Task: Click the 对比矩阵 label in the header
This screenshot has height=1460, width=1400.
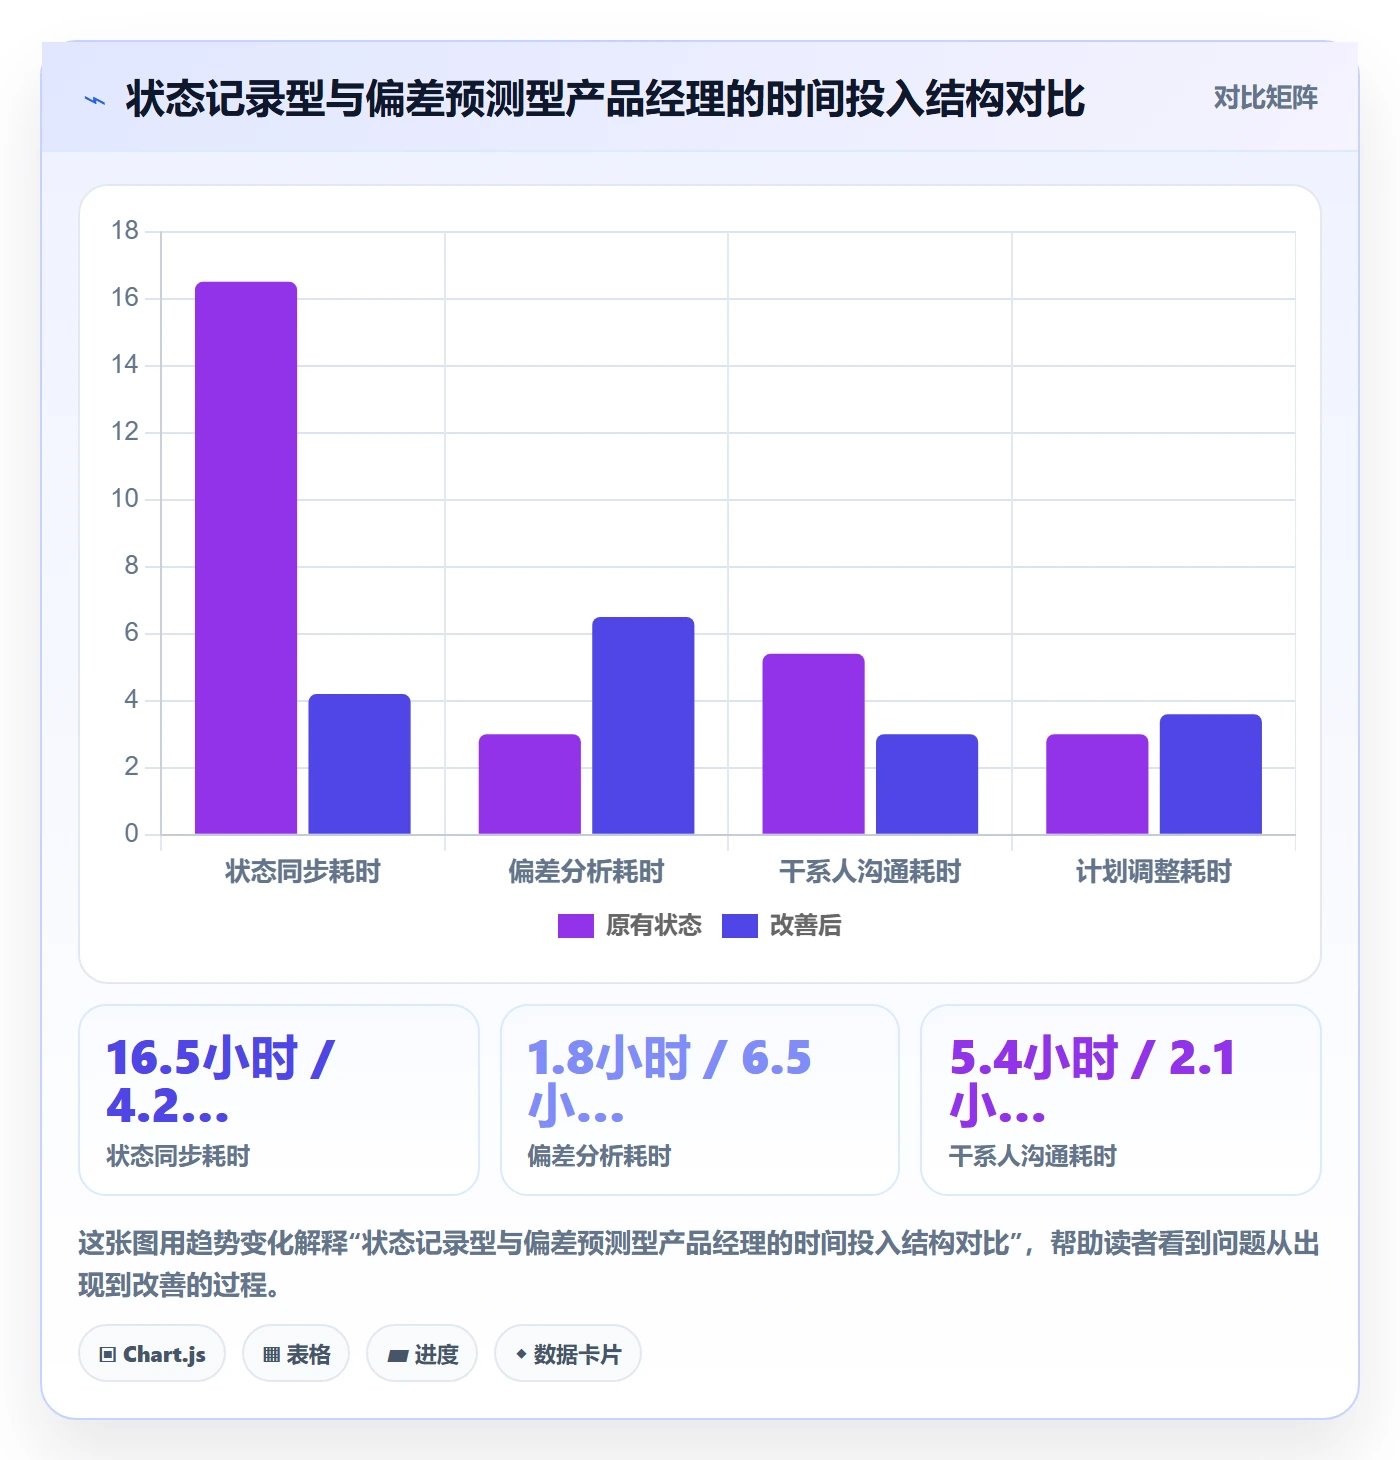Action: click(x=1265, y=98)
